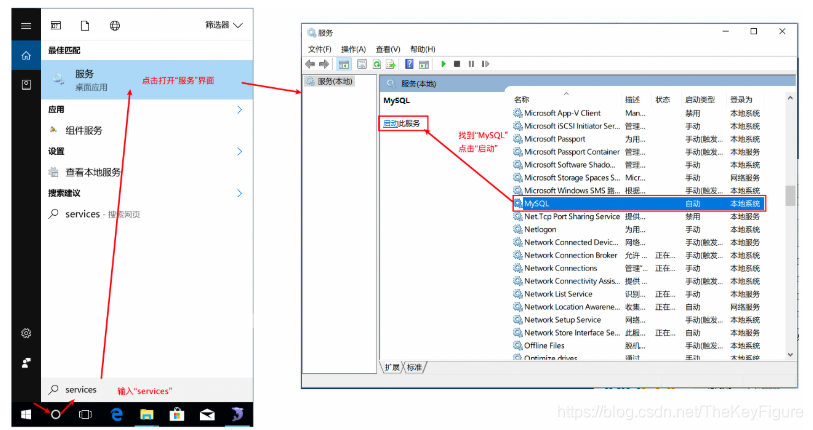Select the Network Connections service row
The height and width of the screenshot is (430, 813).
[x=639, y=268]
